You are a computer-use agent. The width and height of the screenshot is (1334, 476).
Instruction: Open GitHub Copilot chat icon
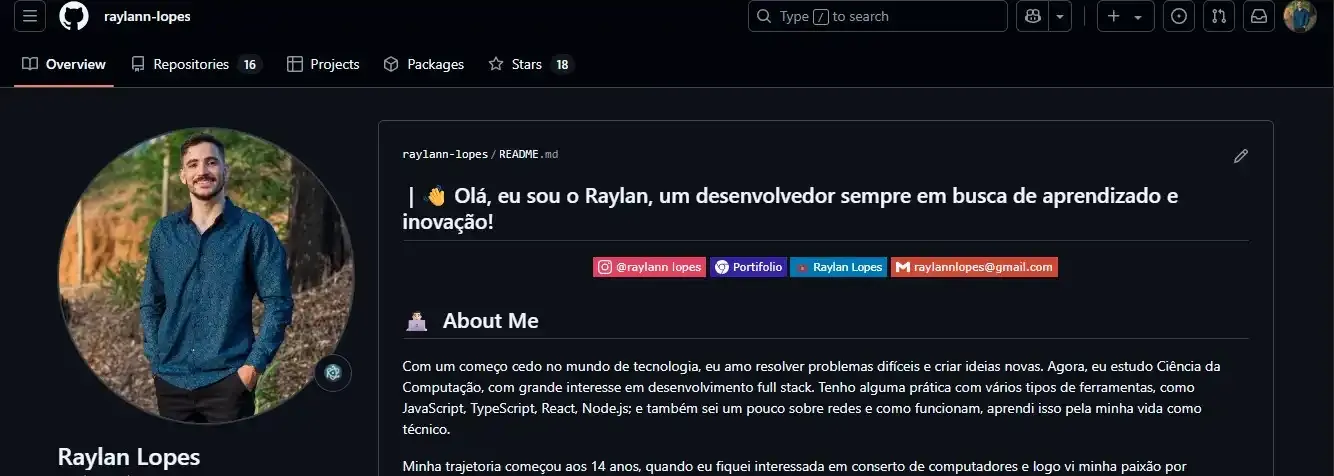[x=1032, y=16]
